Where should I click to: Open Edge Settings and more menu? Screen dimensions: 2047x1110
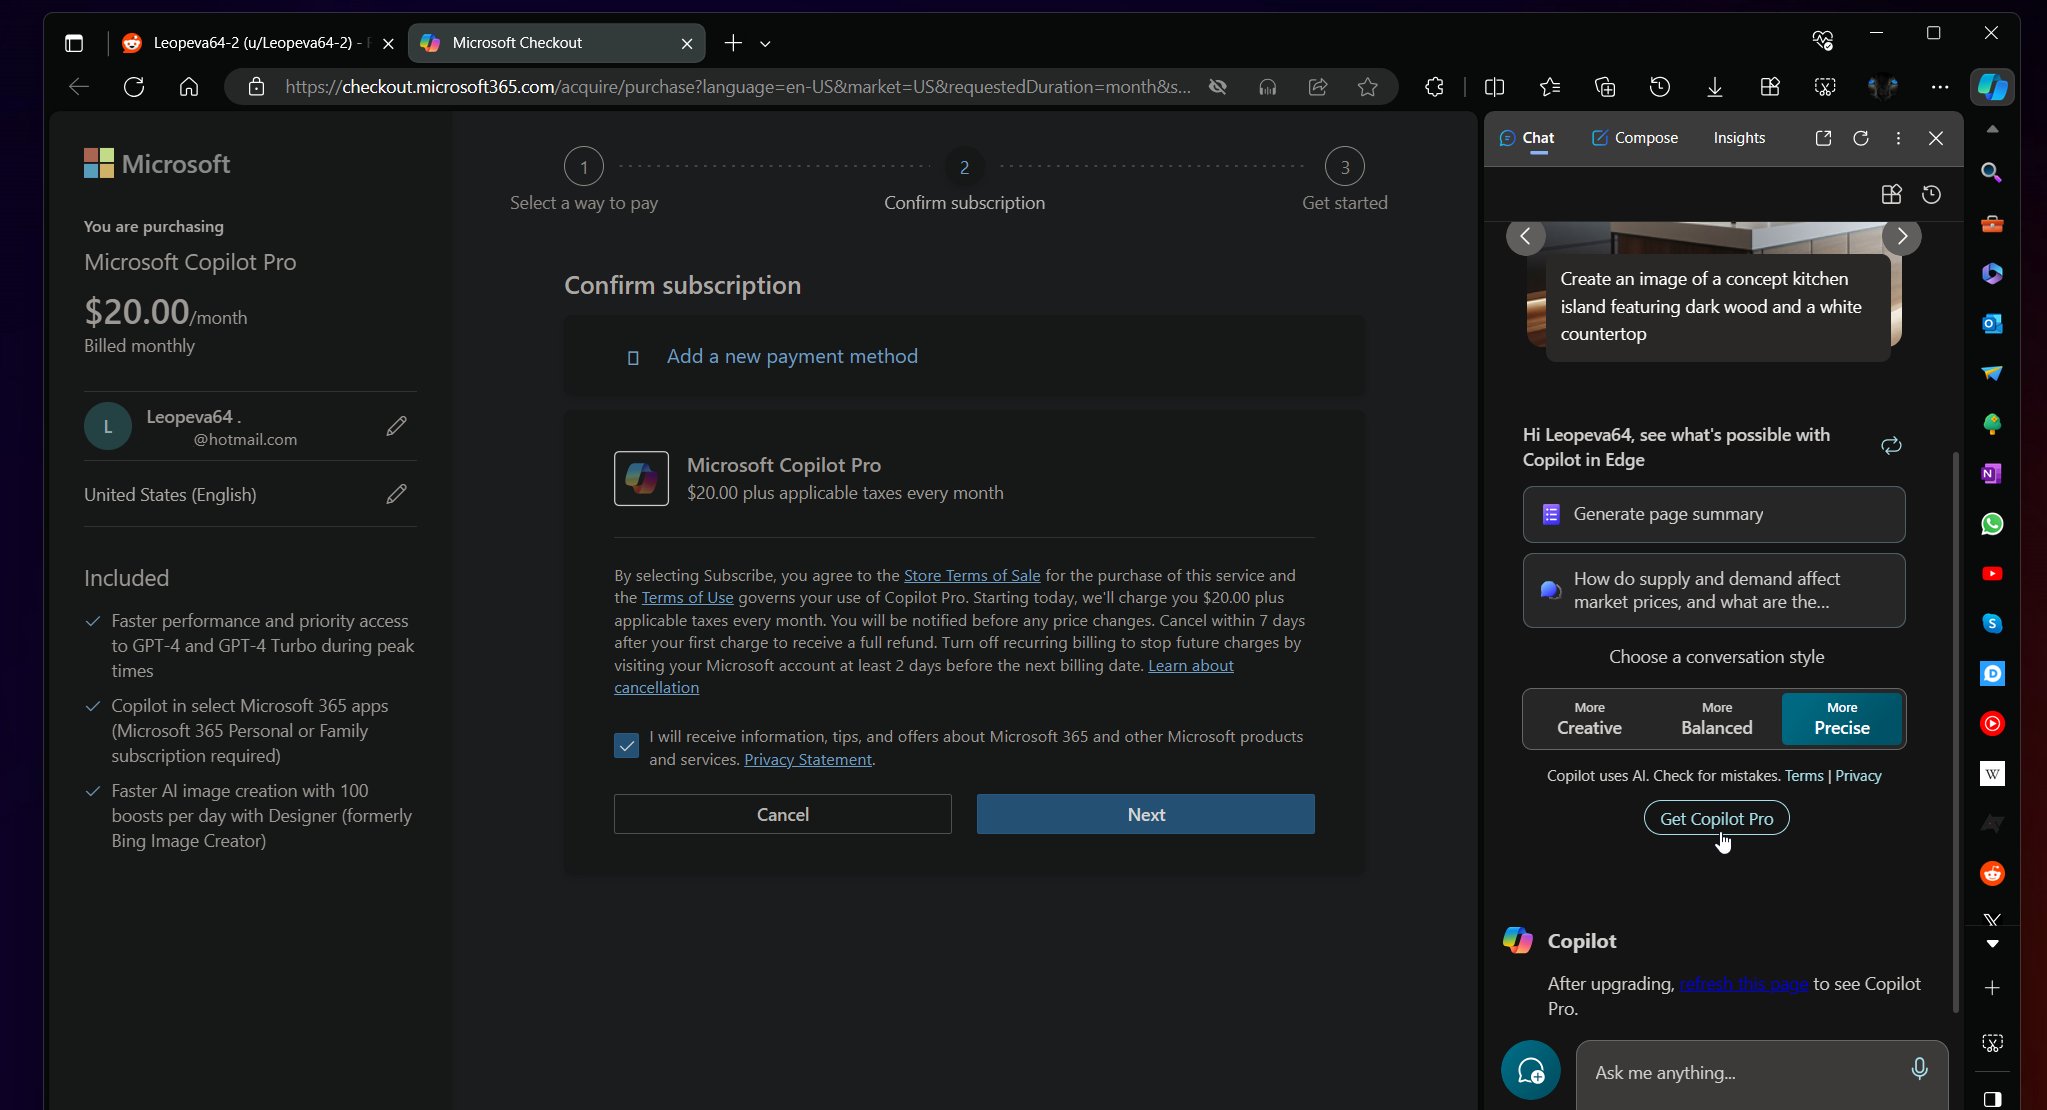(1940, 87)
